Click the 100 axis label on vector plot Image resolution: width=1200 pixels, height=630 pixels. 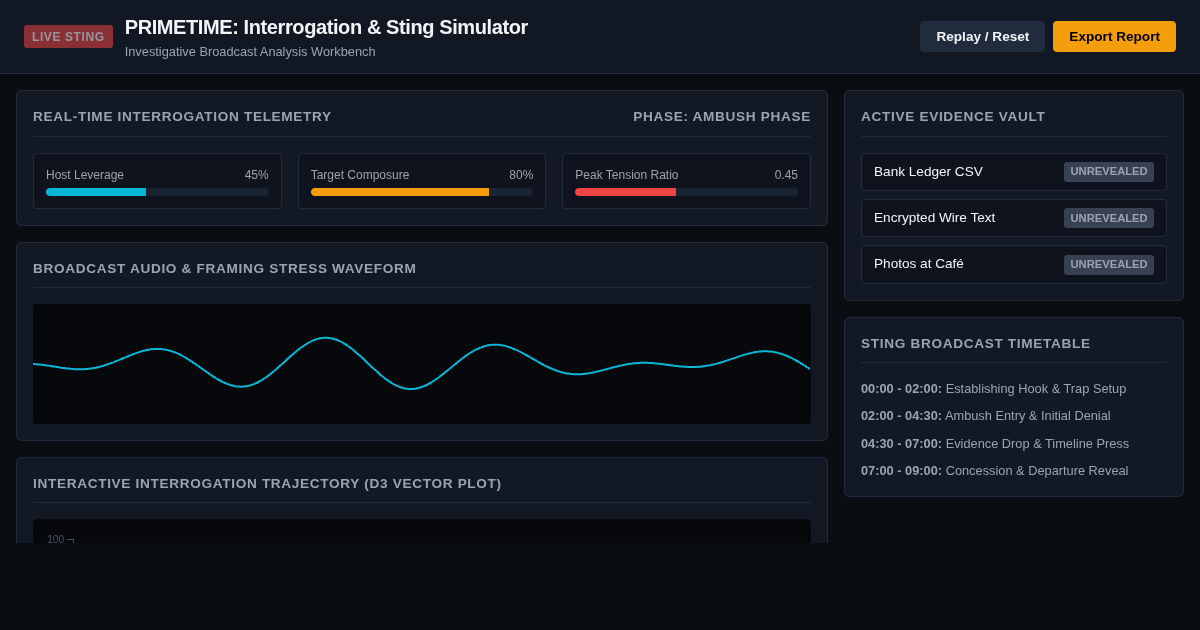55,539
